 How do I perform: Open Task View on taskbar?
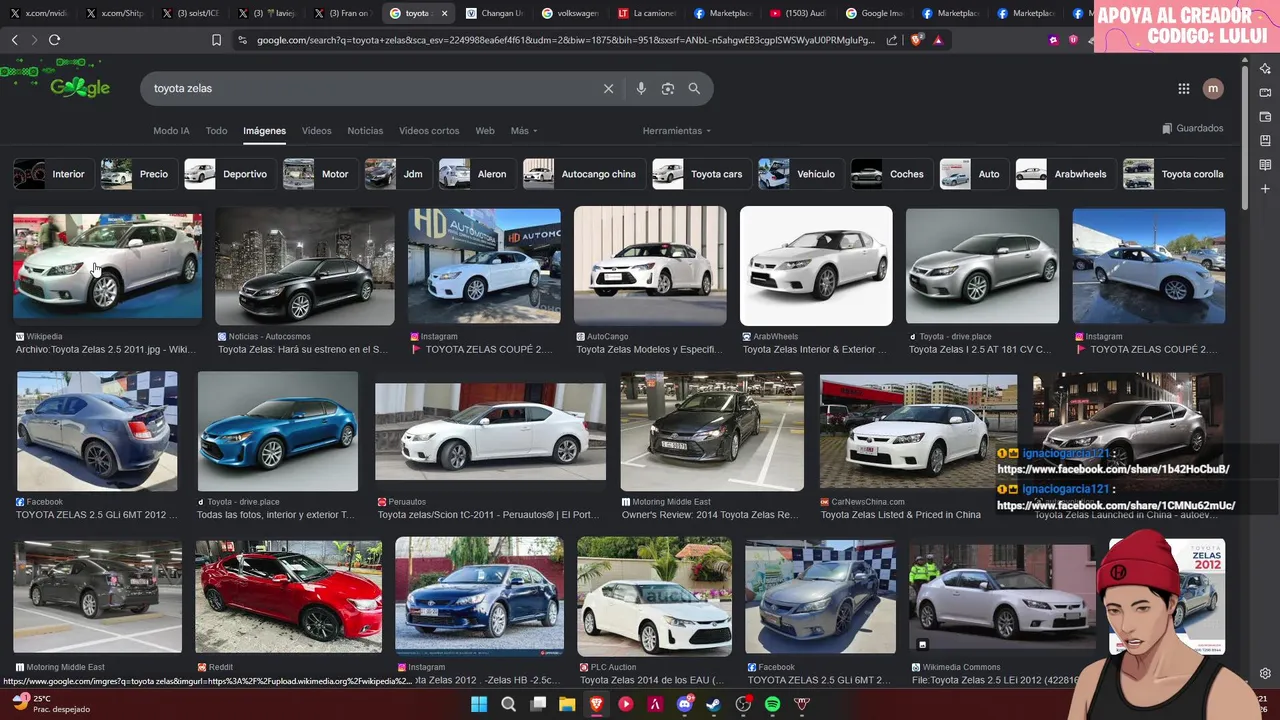tap(538, 704)
